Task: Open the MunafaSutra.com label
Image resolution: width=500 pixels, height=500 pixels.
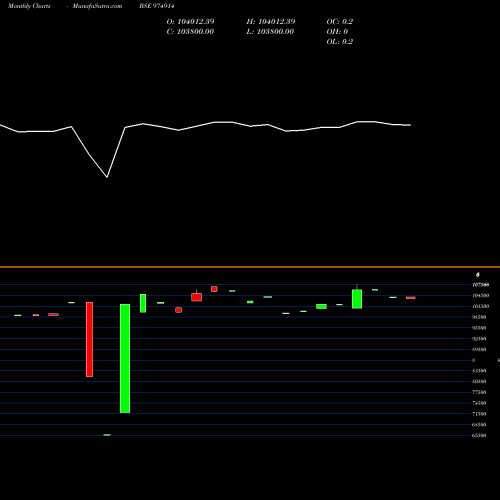Action: pos(97,6)
